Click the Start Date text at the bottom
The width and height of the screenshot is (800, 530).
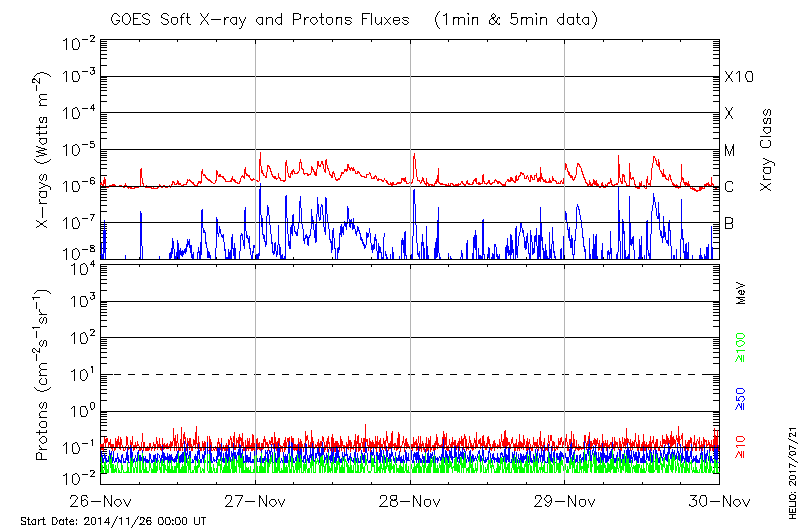click(x=113, y=522)
